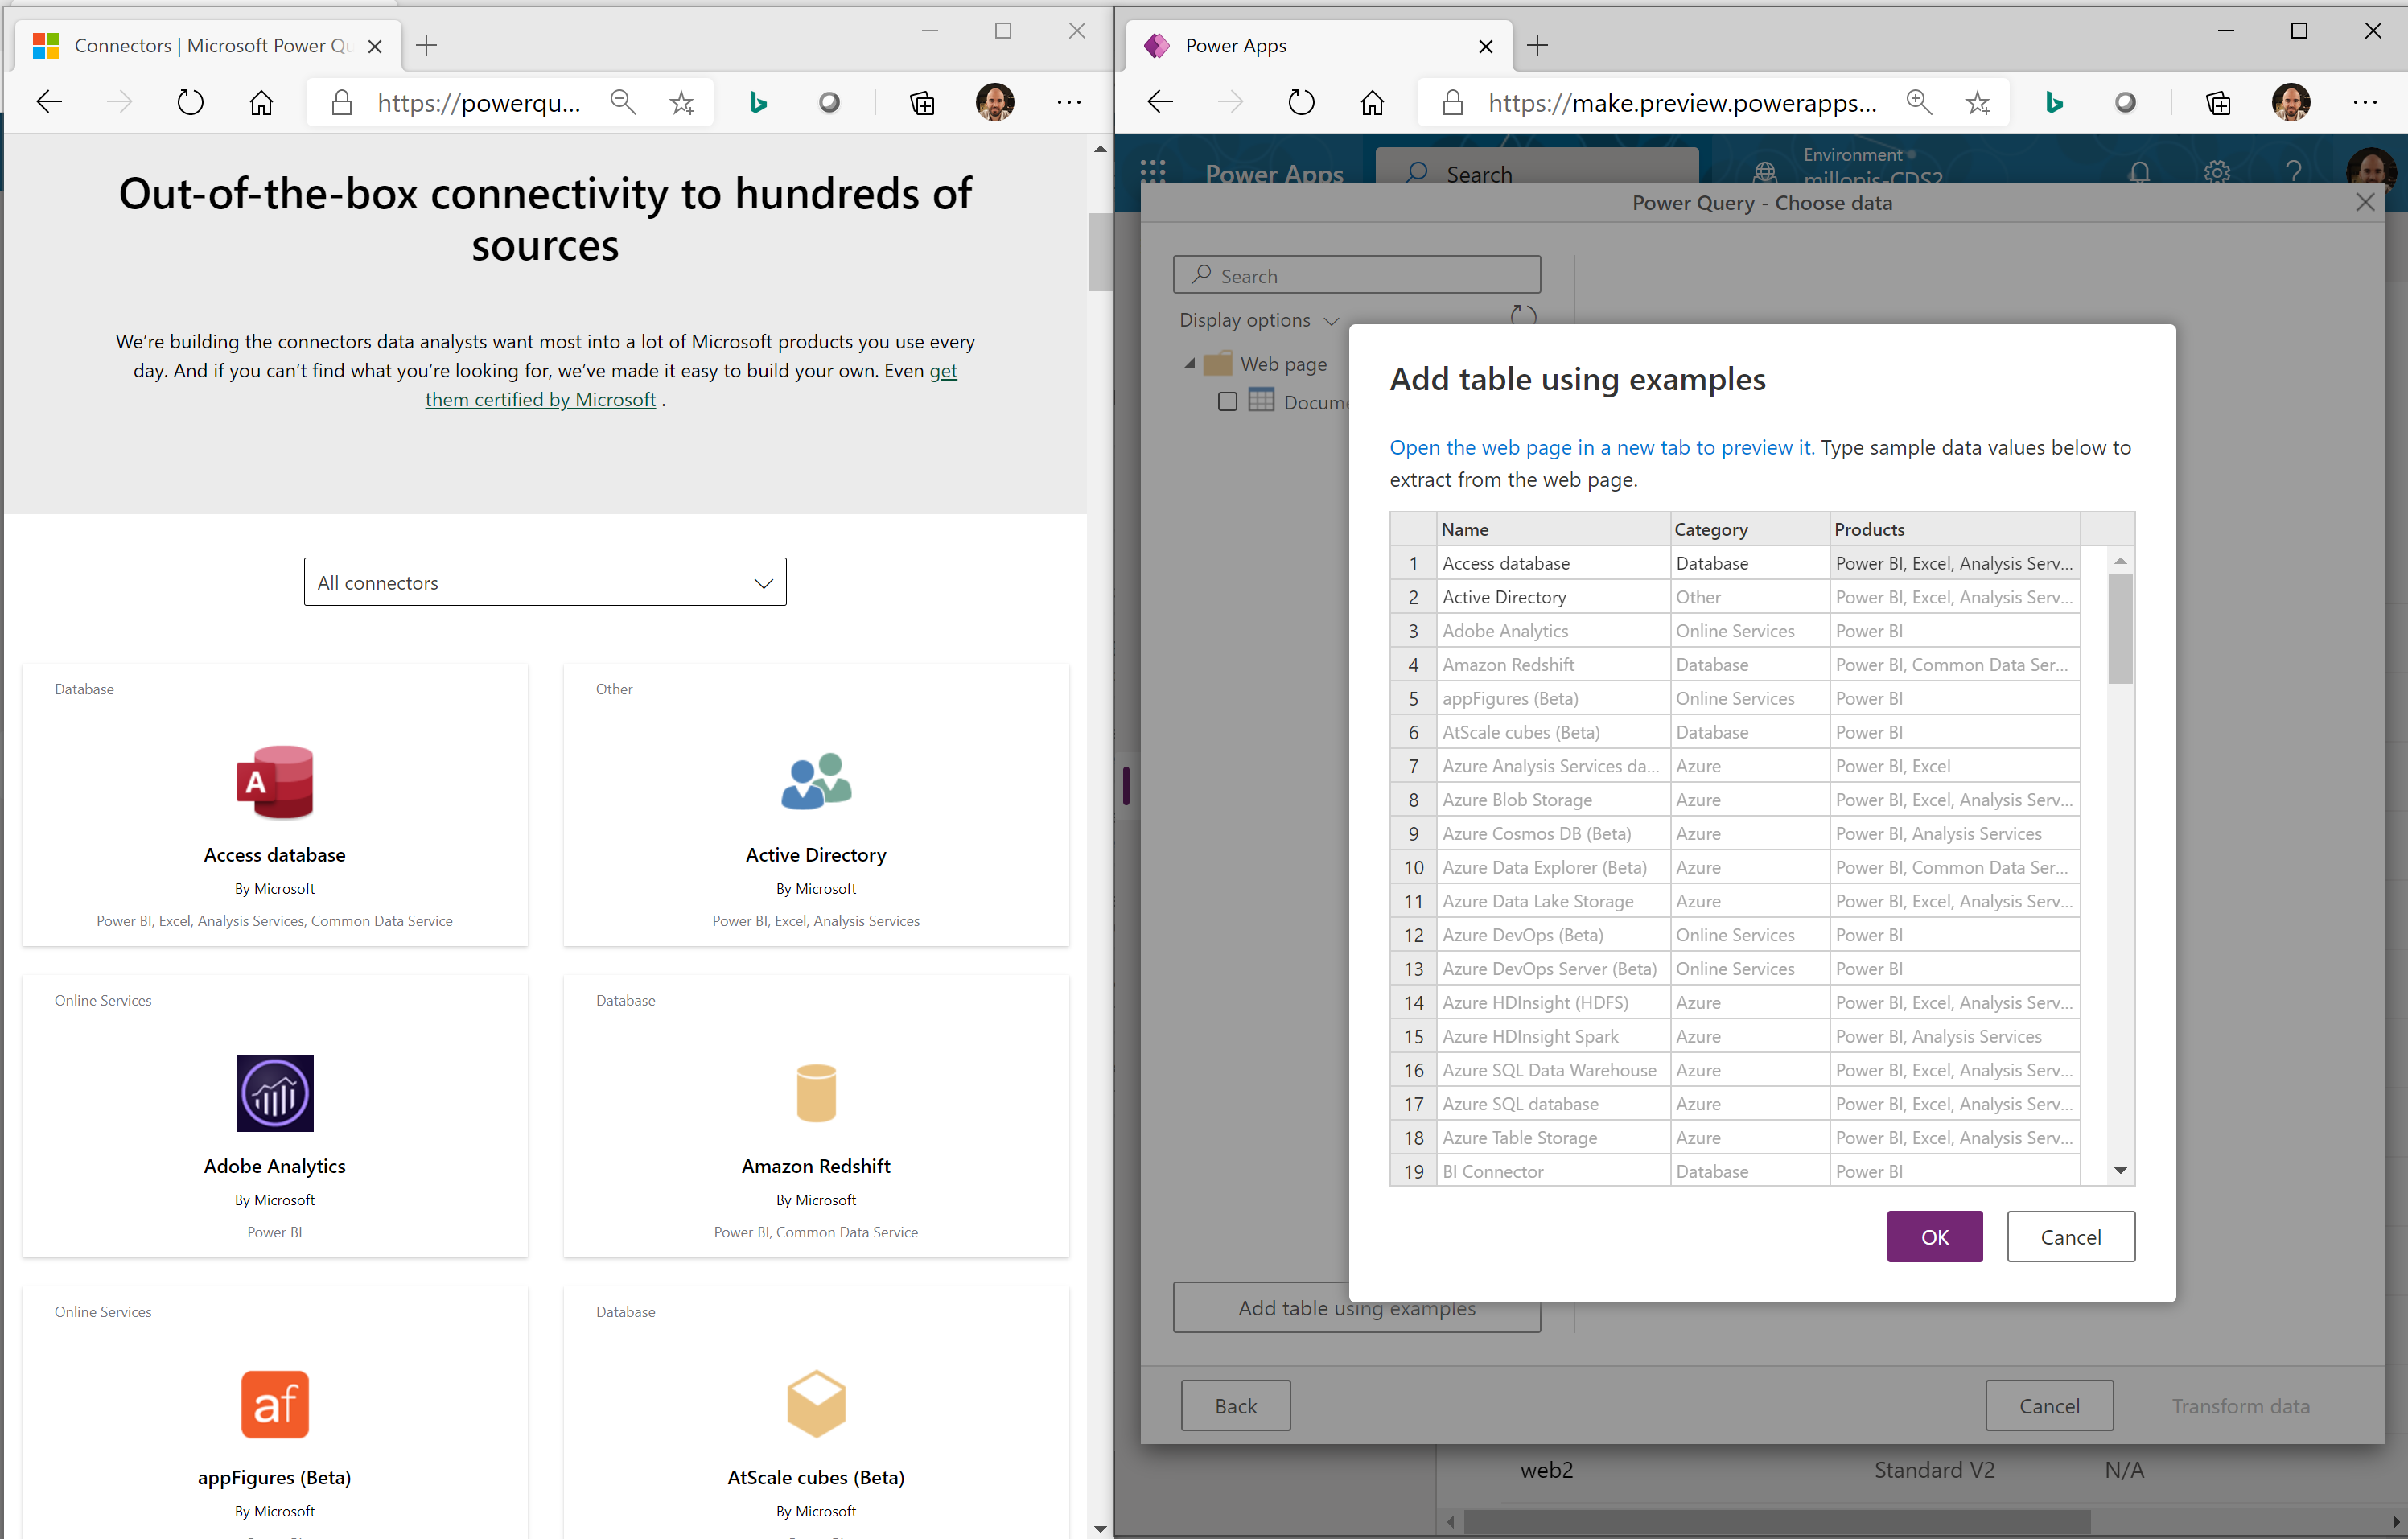Click zoom magnifier in Power Apps address bar
2408x1539 pixels.
1918,102
